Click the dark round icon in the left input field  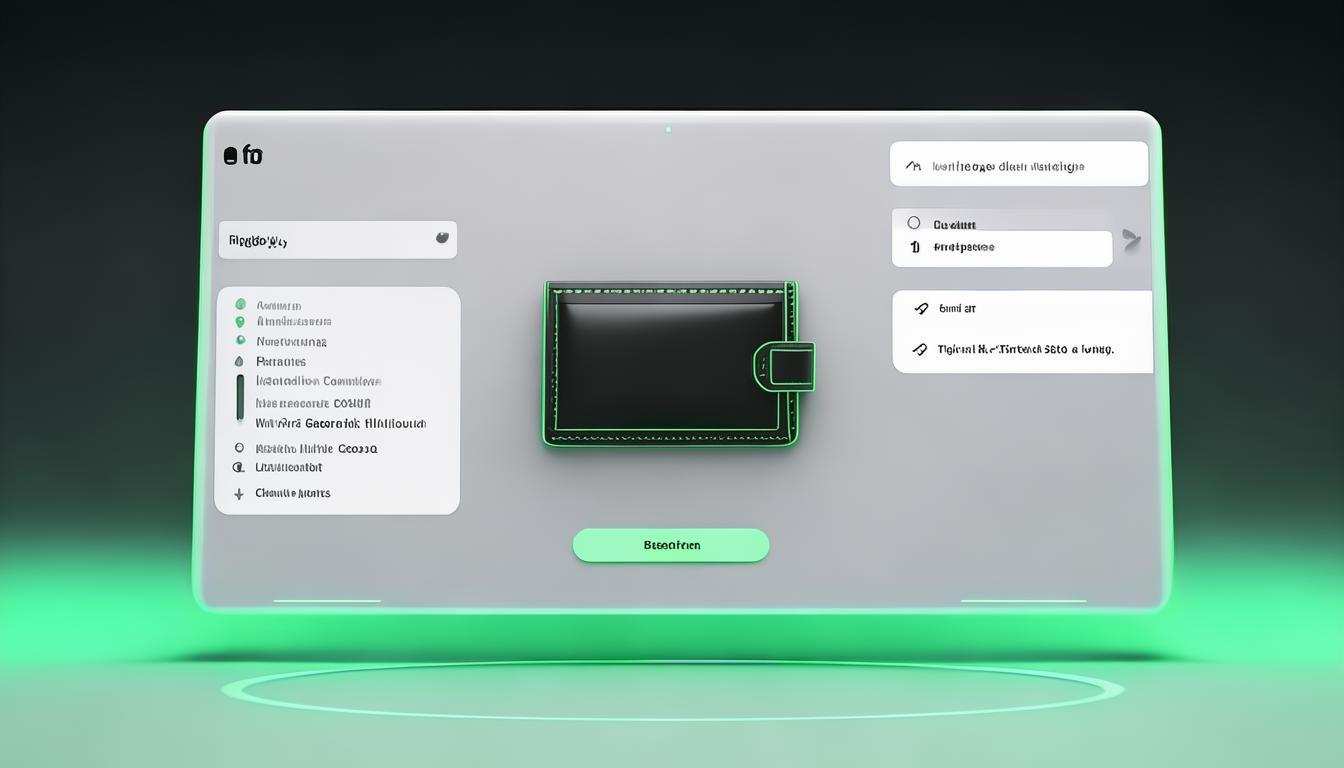tap(442, 238)
